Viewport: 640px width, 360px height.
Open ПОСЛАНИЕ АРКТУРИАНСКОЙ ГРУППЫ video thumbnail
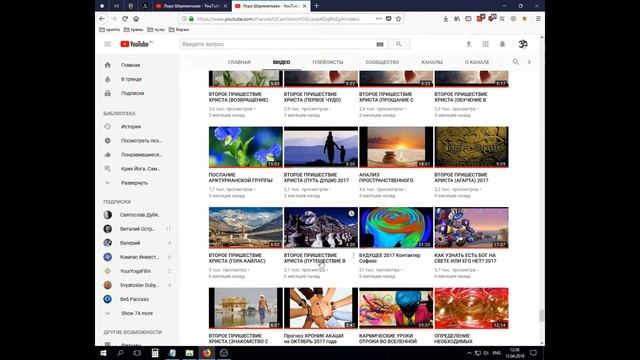[246, 147]
